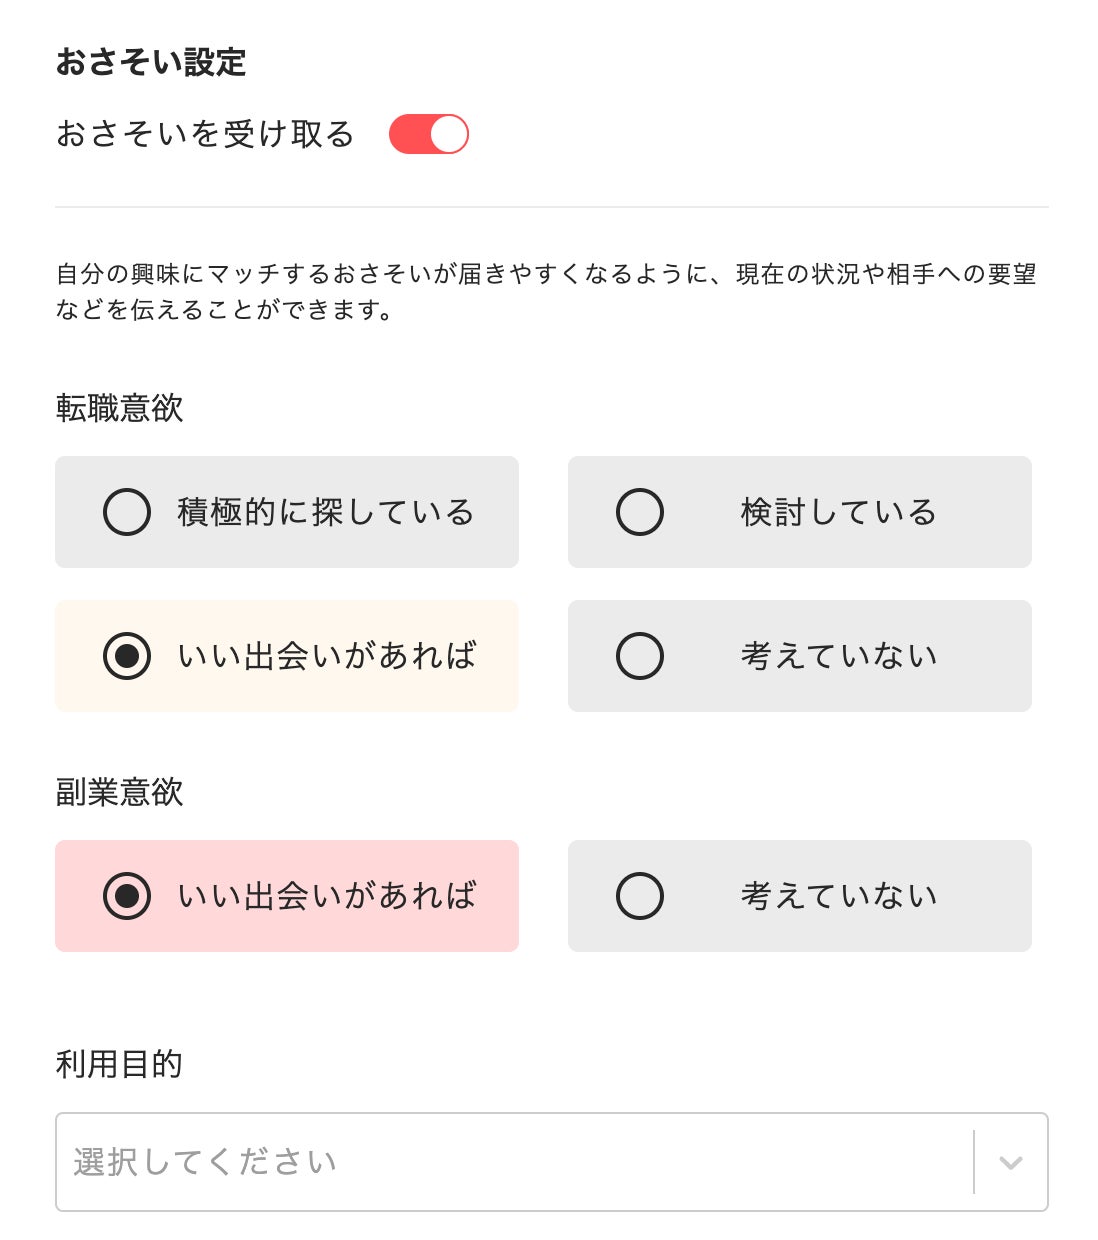This screenshot has width=1098, height=1240.
Task: Select the 積極的に探している radio circle
Action: [x=127, y=512]
